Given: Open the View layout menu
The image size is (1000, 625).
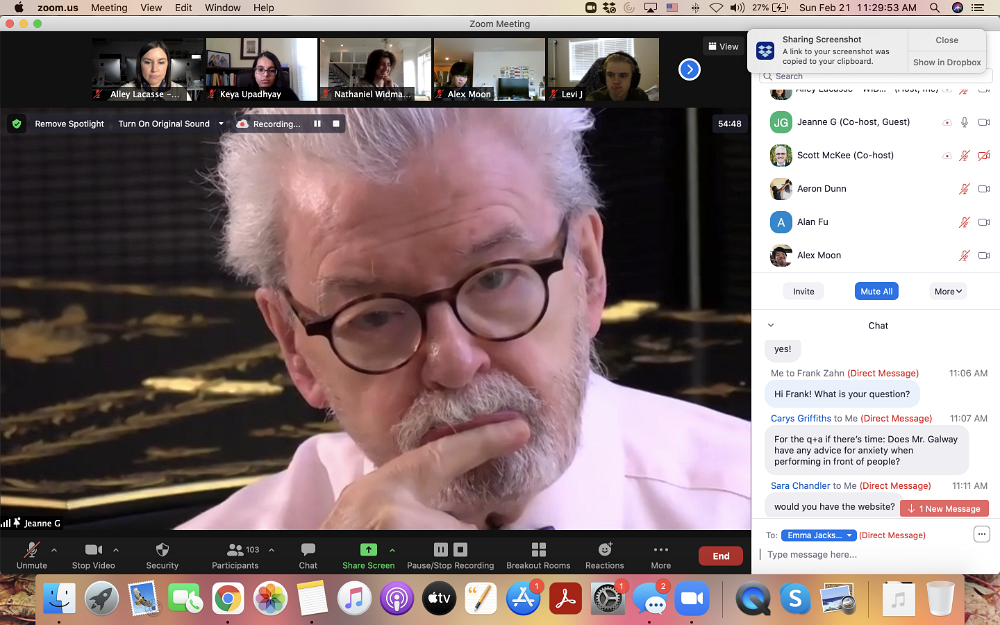Looking at the screenshot, I should point(723,47).
